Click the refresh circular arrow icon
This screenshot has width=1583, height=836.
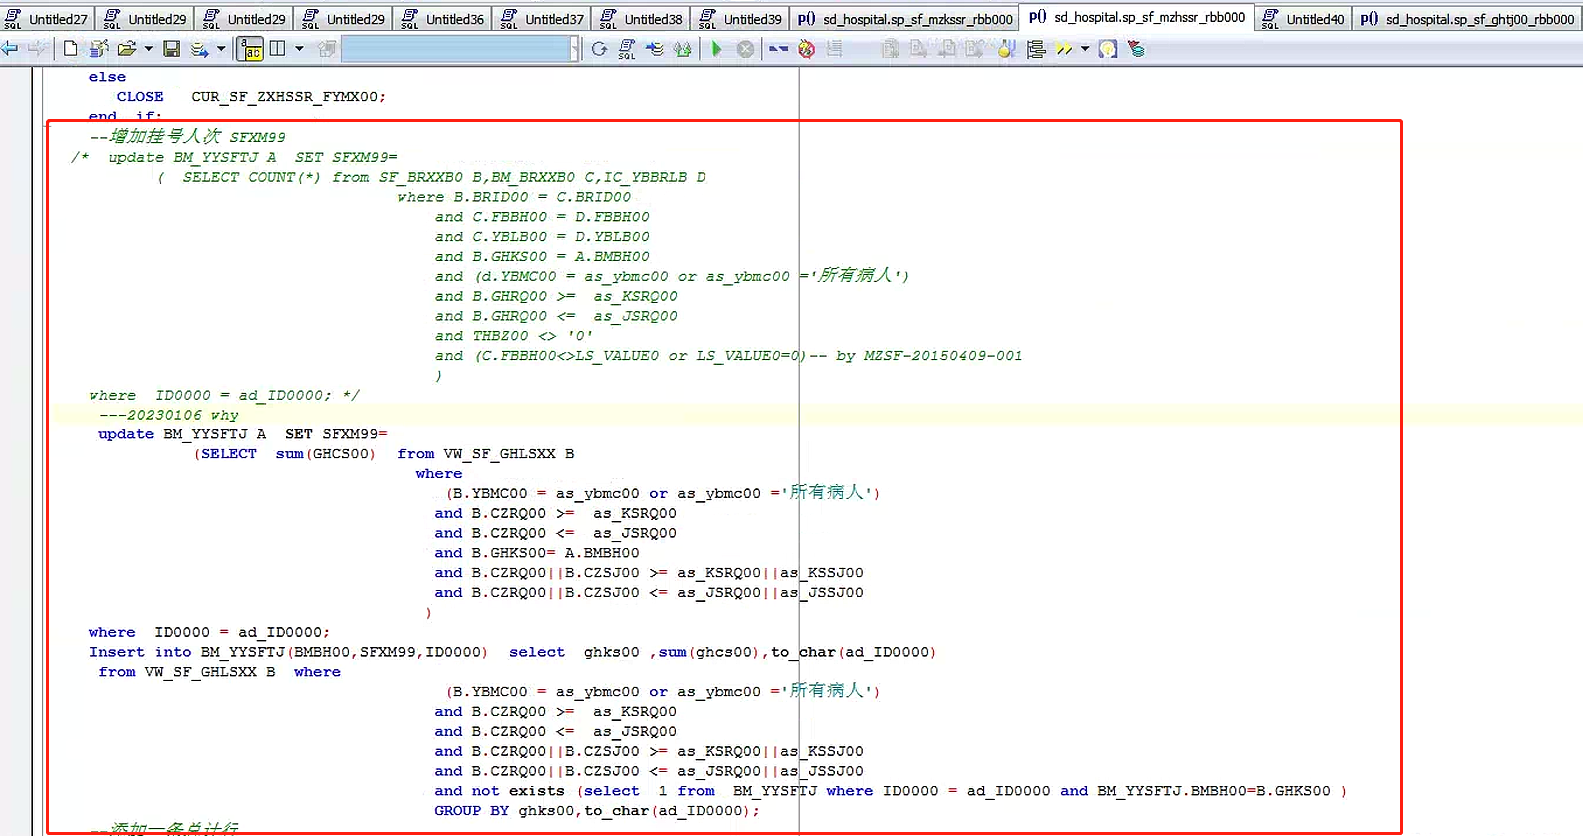[599, 49]
